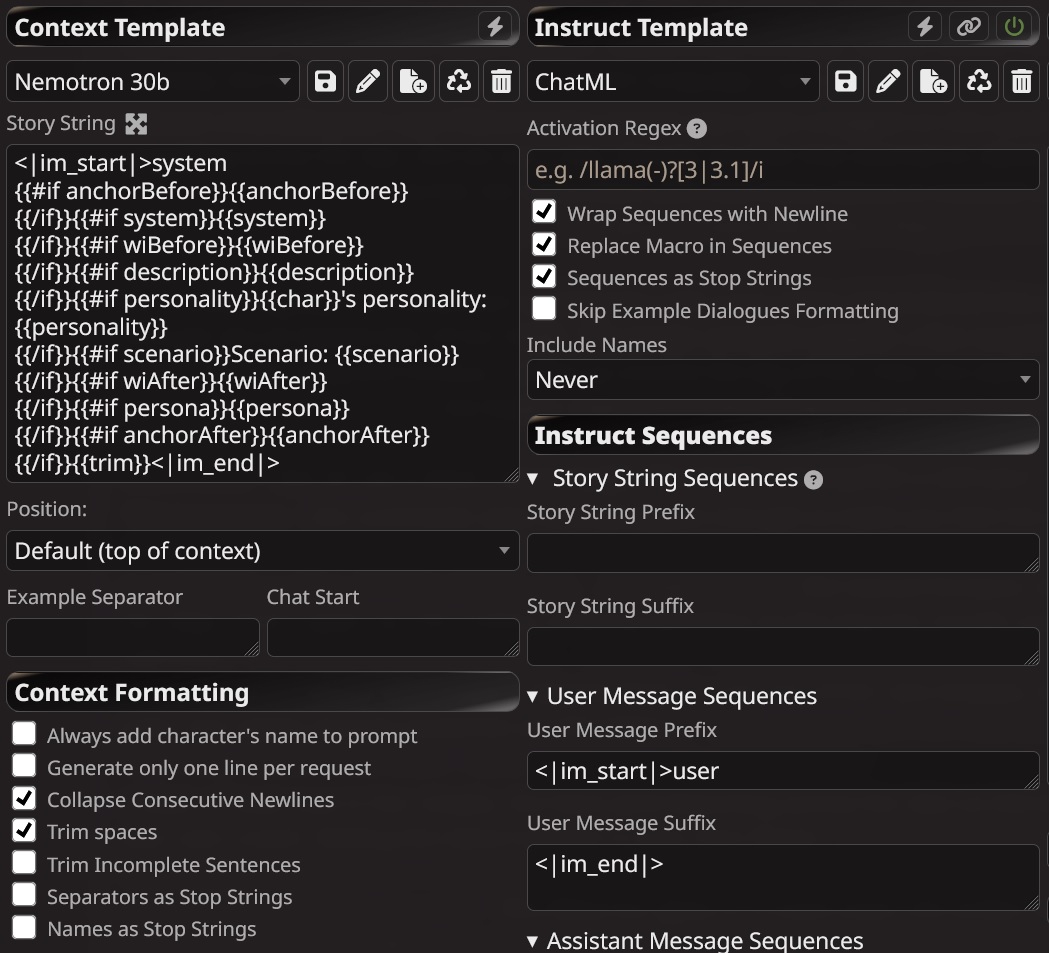
Task: Open the Position dropdown
Action: point(262,551)
